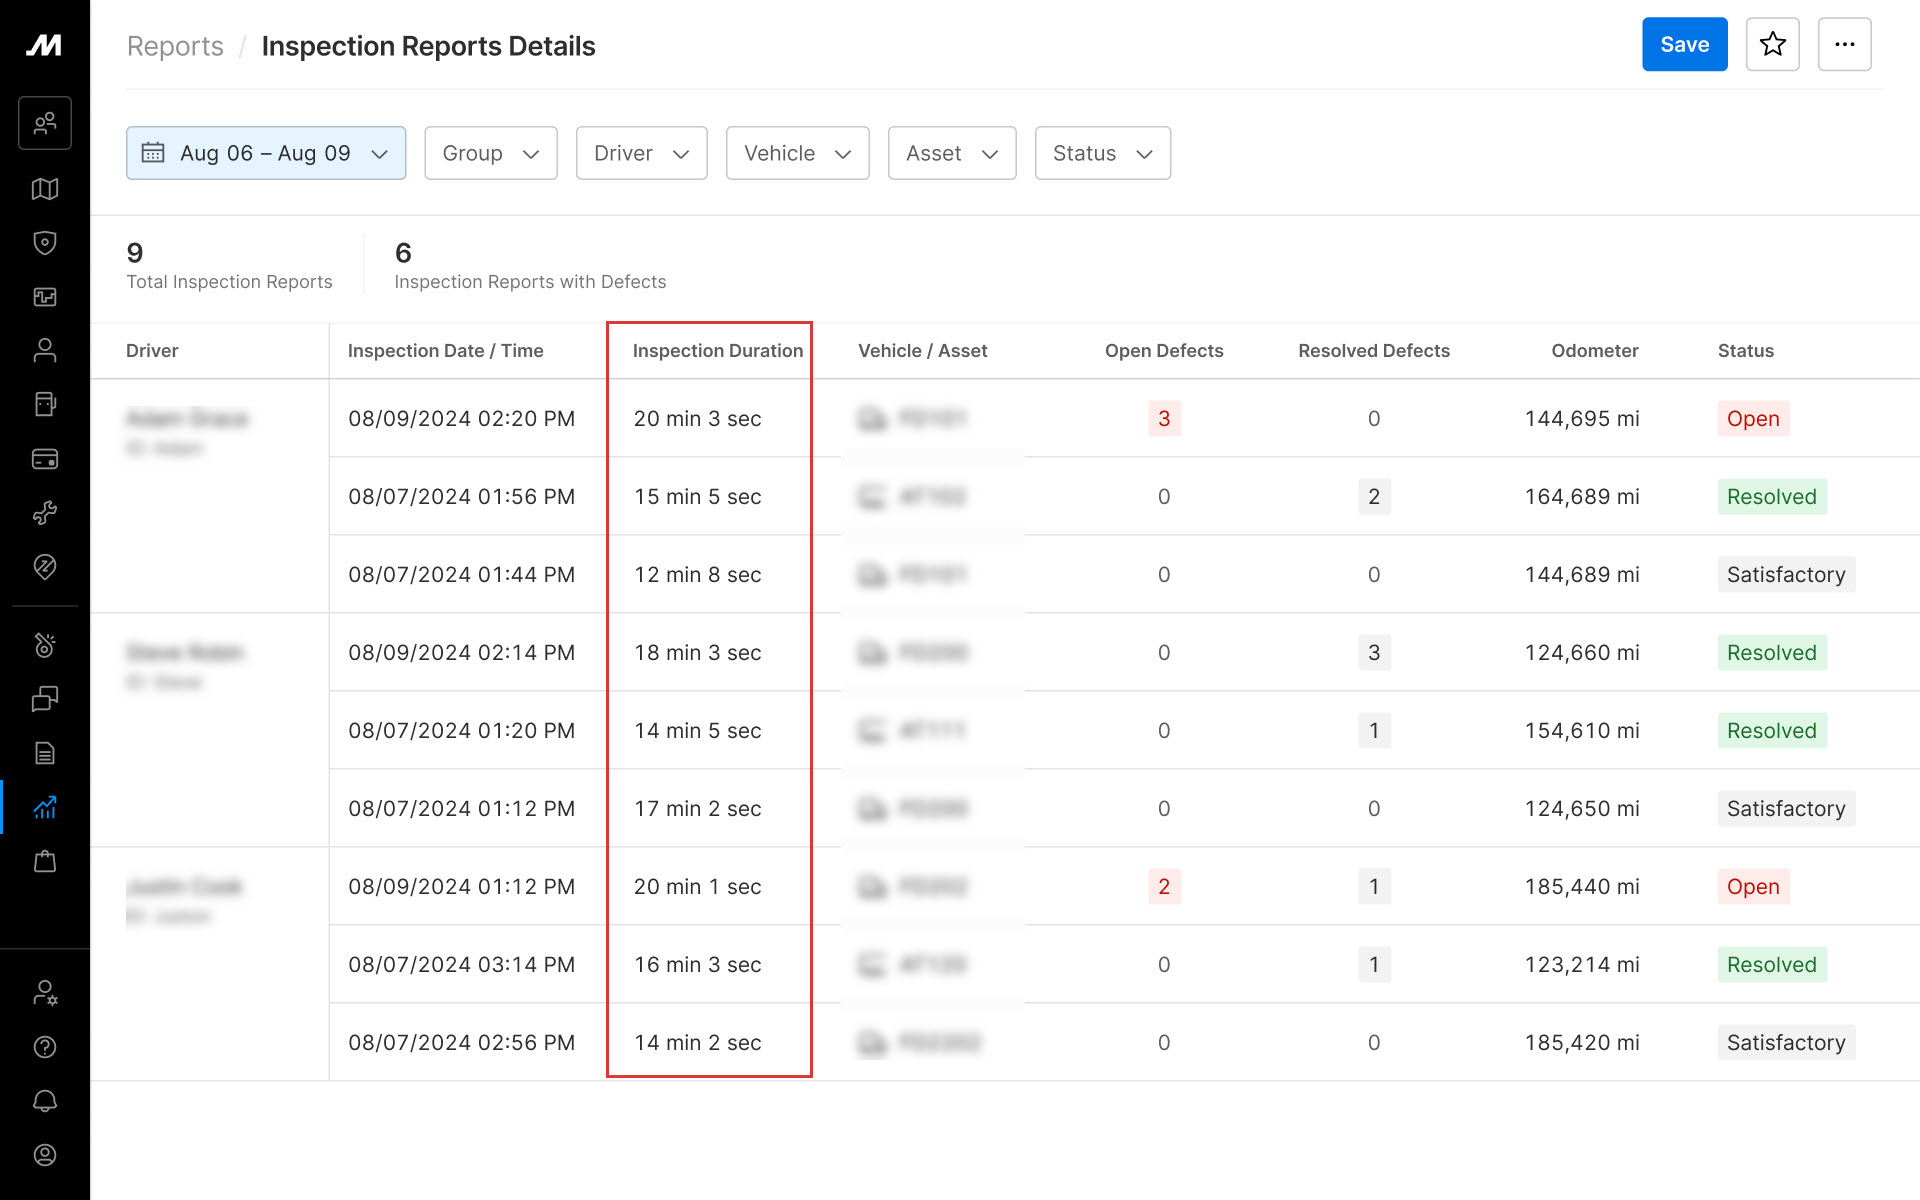Click the Satisfactory status in the 144,689 mi row

click(x=1786, y=575)
